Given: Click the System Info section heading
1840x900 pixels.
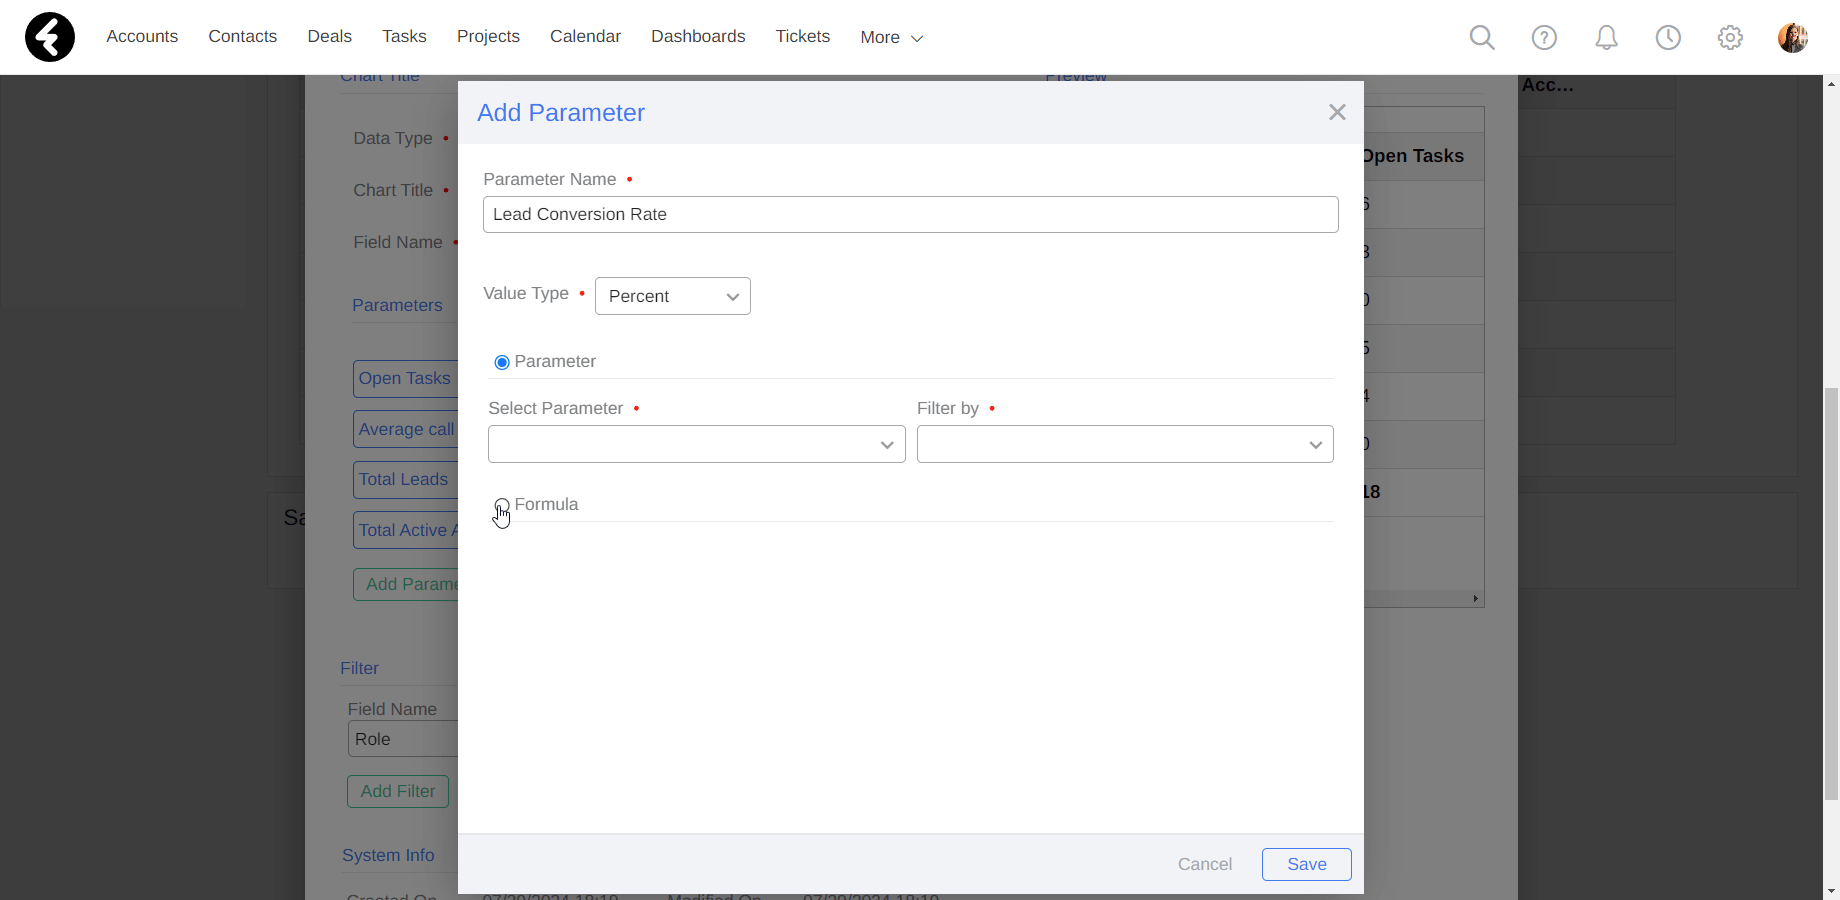Looking at the screenshot, I should 388,855.
